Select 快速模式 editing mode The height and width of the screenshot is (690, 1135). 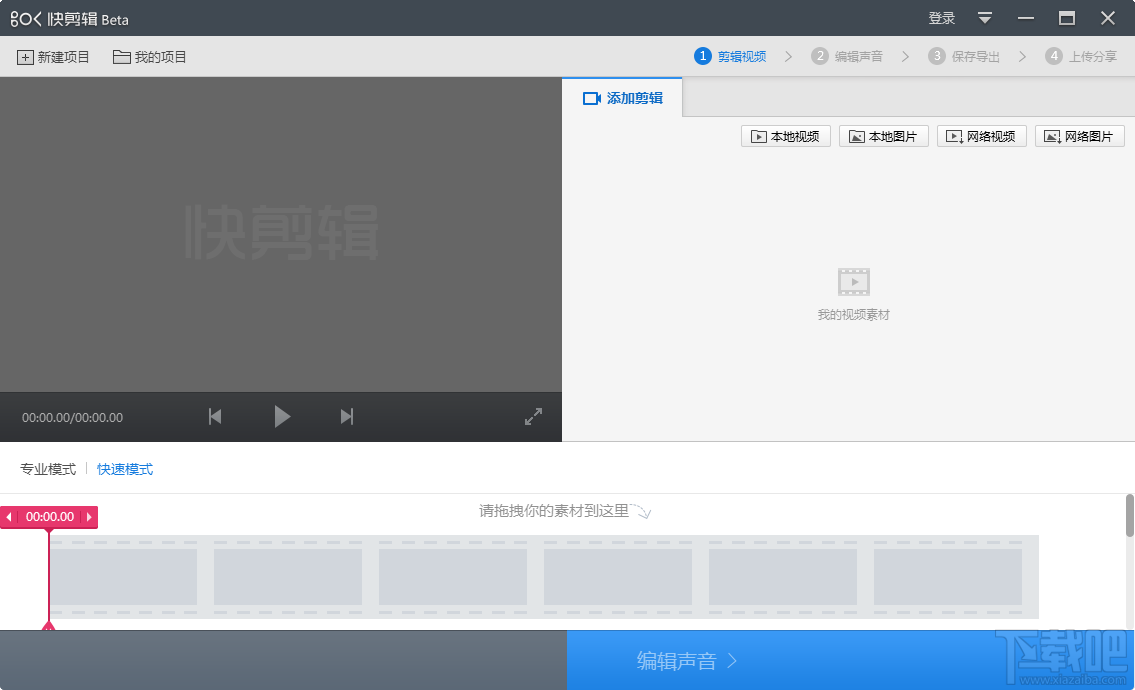125,468
